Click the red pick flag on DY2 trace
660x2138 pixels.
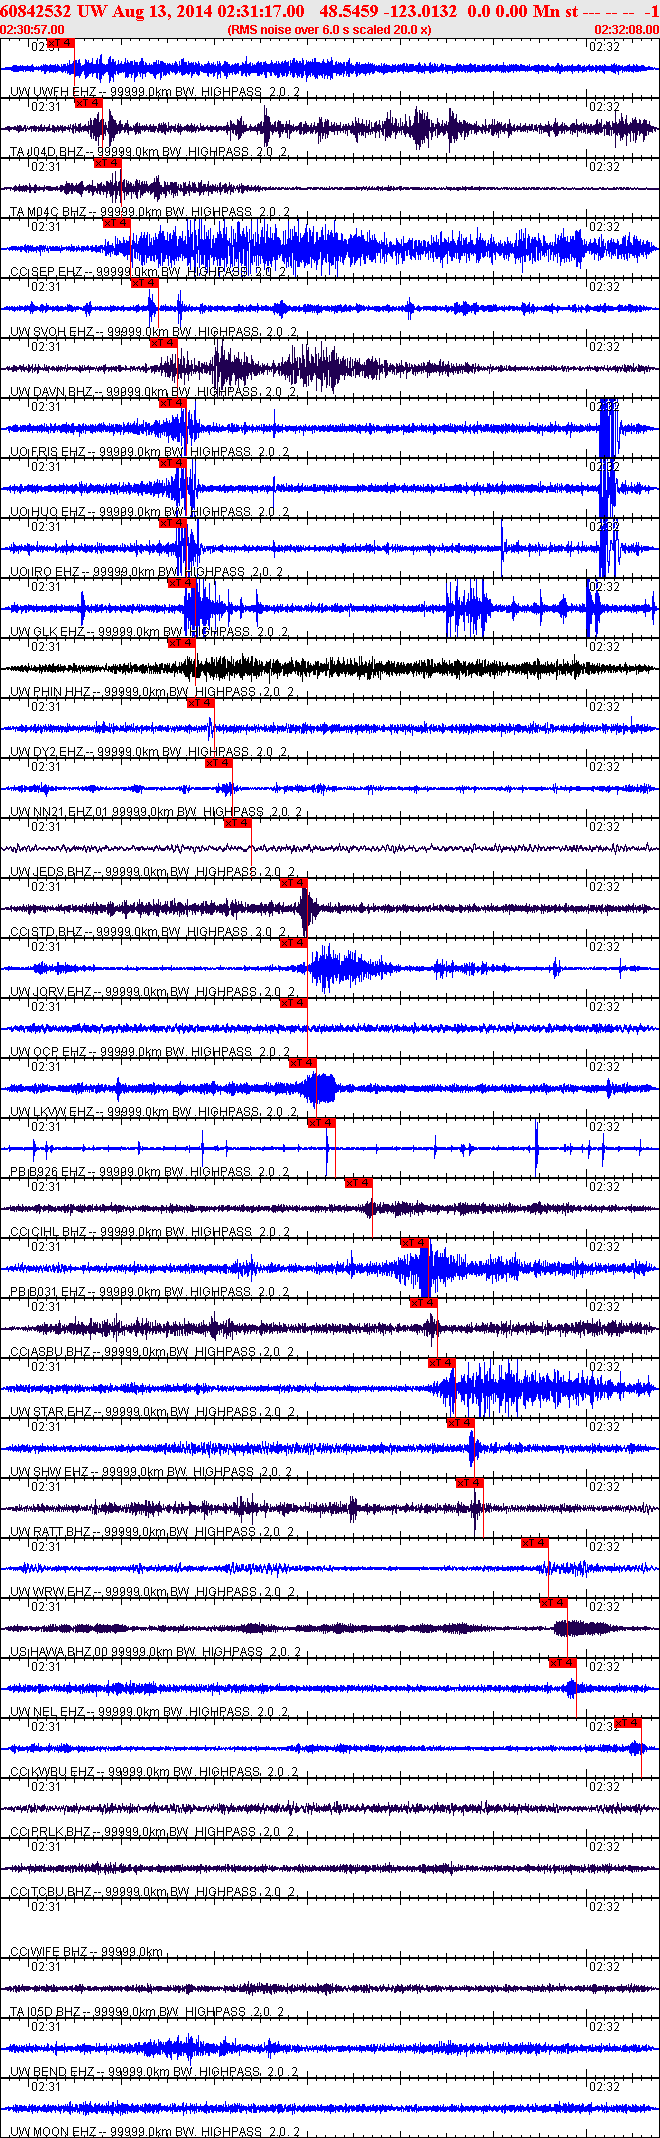pos(201,703)
